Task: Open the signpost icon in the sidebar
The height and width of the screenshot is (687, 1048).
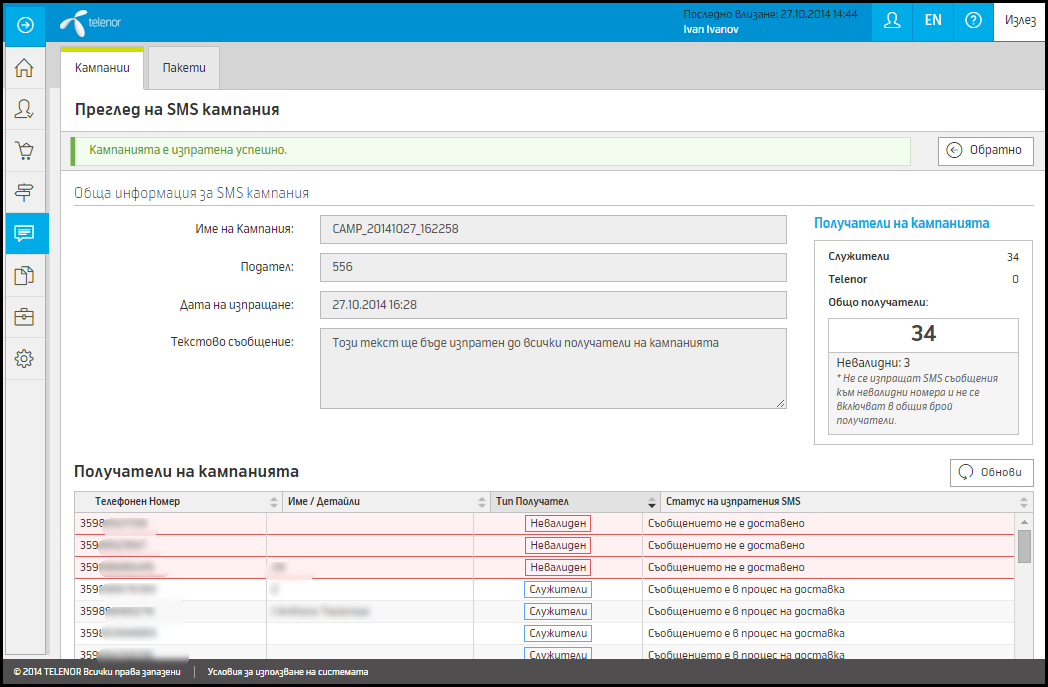Action: click(x=25, y=192)
